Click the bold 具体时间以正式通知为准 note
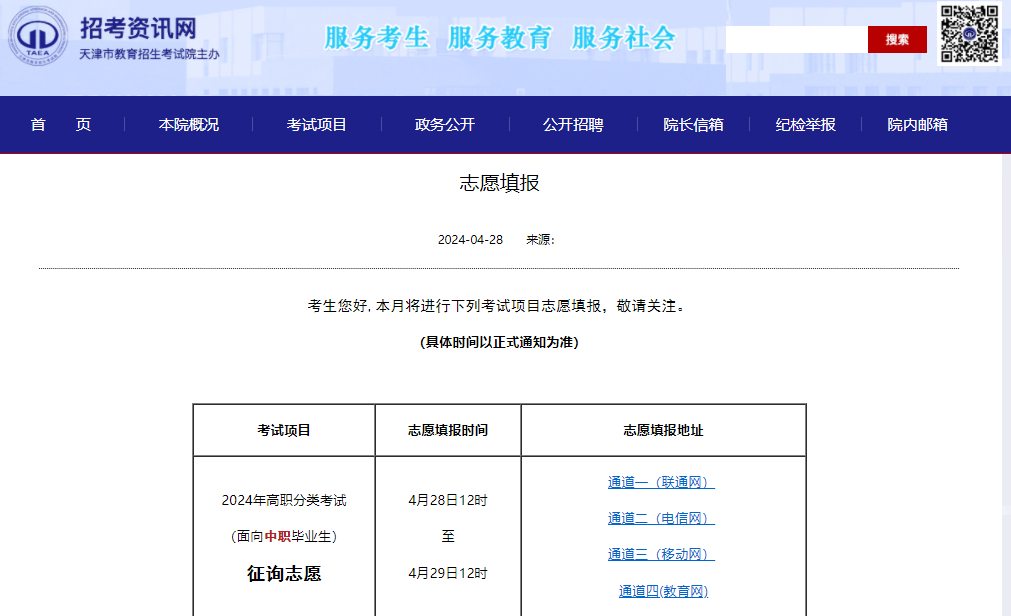This screenshot has width=1011, height=616. click(499, 342)
